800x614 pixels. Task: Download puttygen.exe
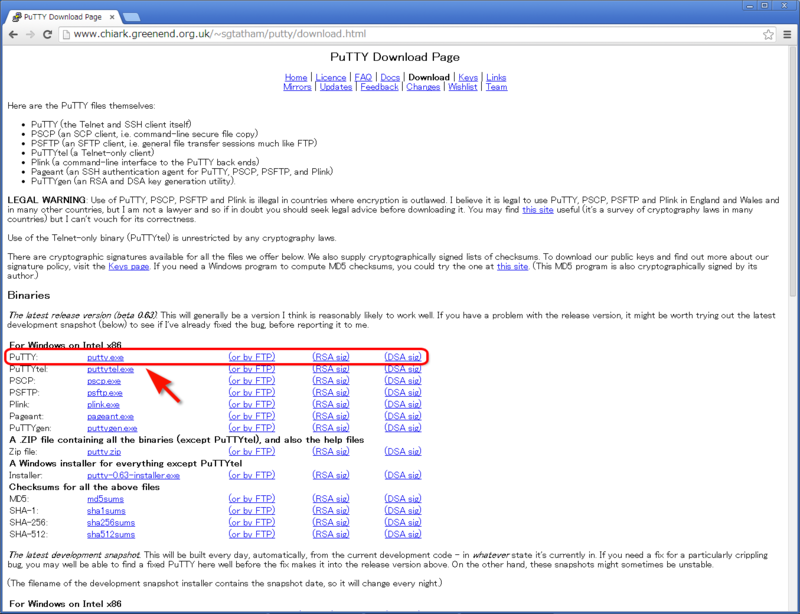pos(112,428)
